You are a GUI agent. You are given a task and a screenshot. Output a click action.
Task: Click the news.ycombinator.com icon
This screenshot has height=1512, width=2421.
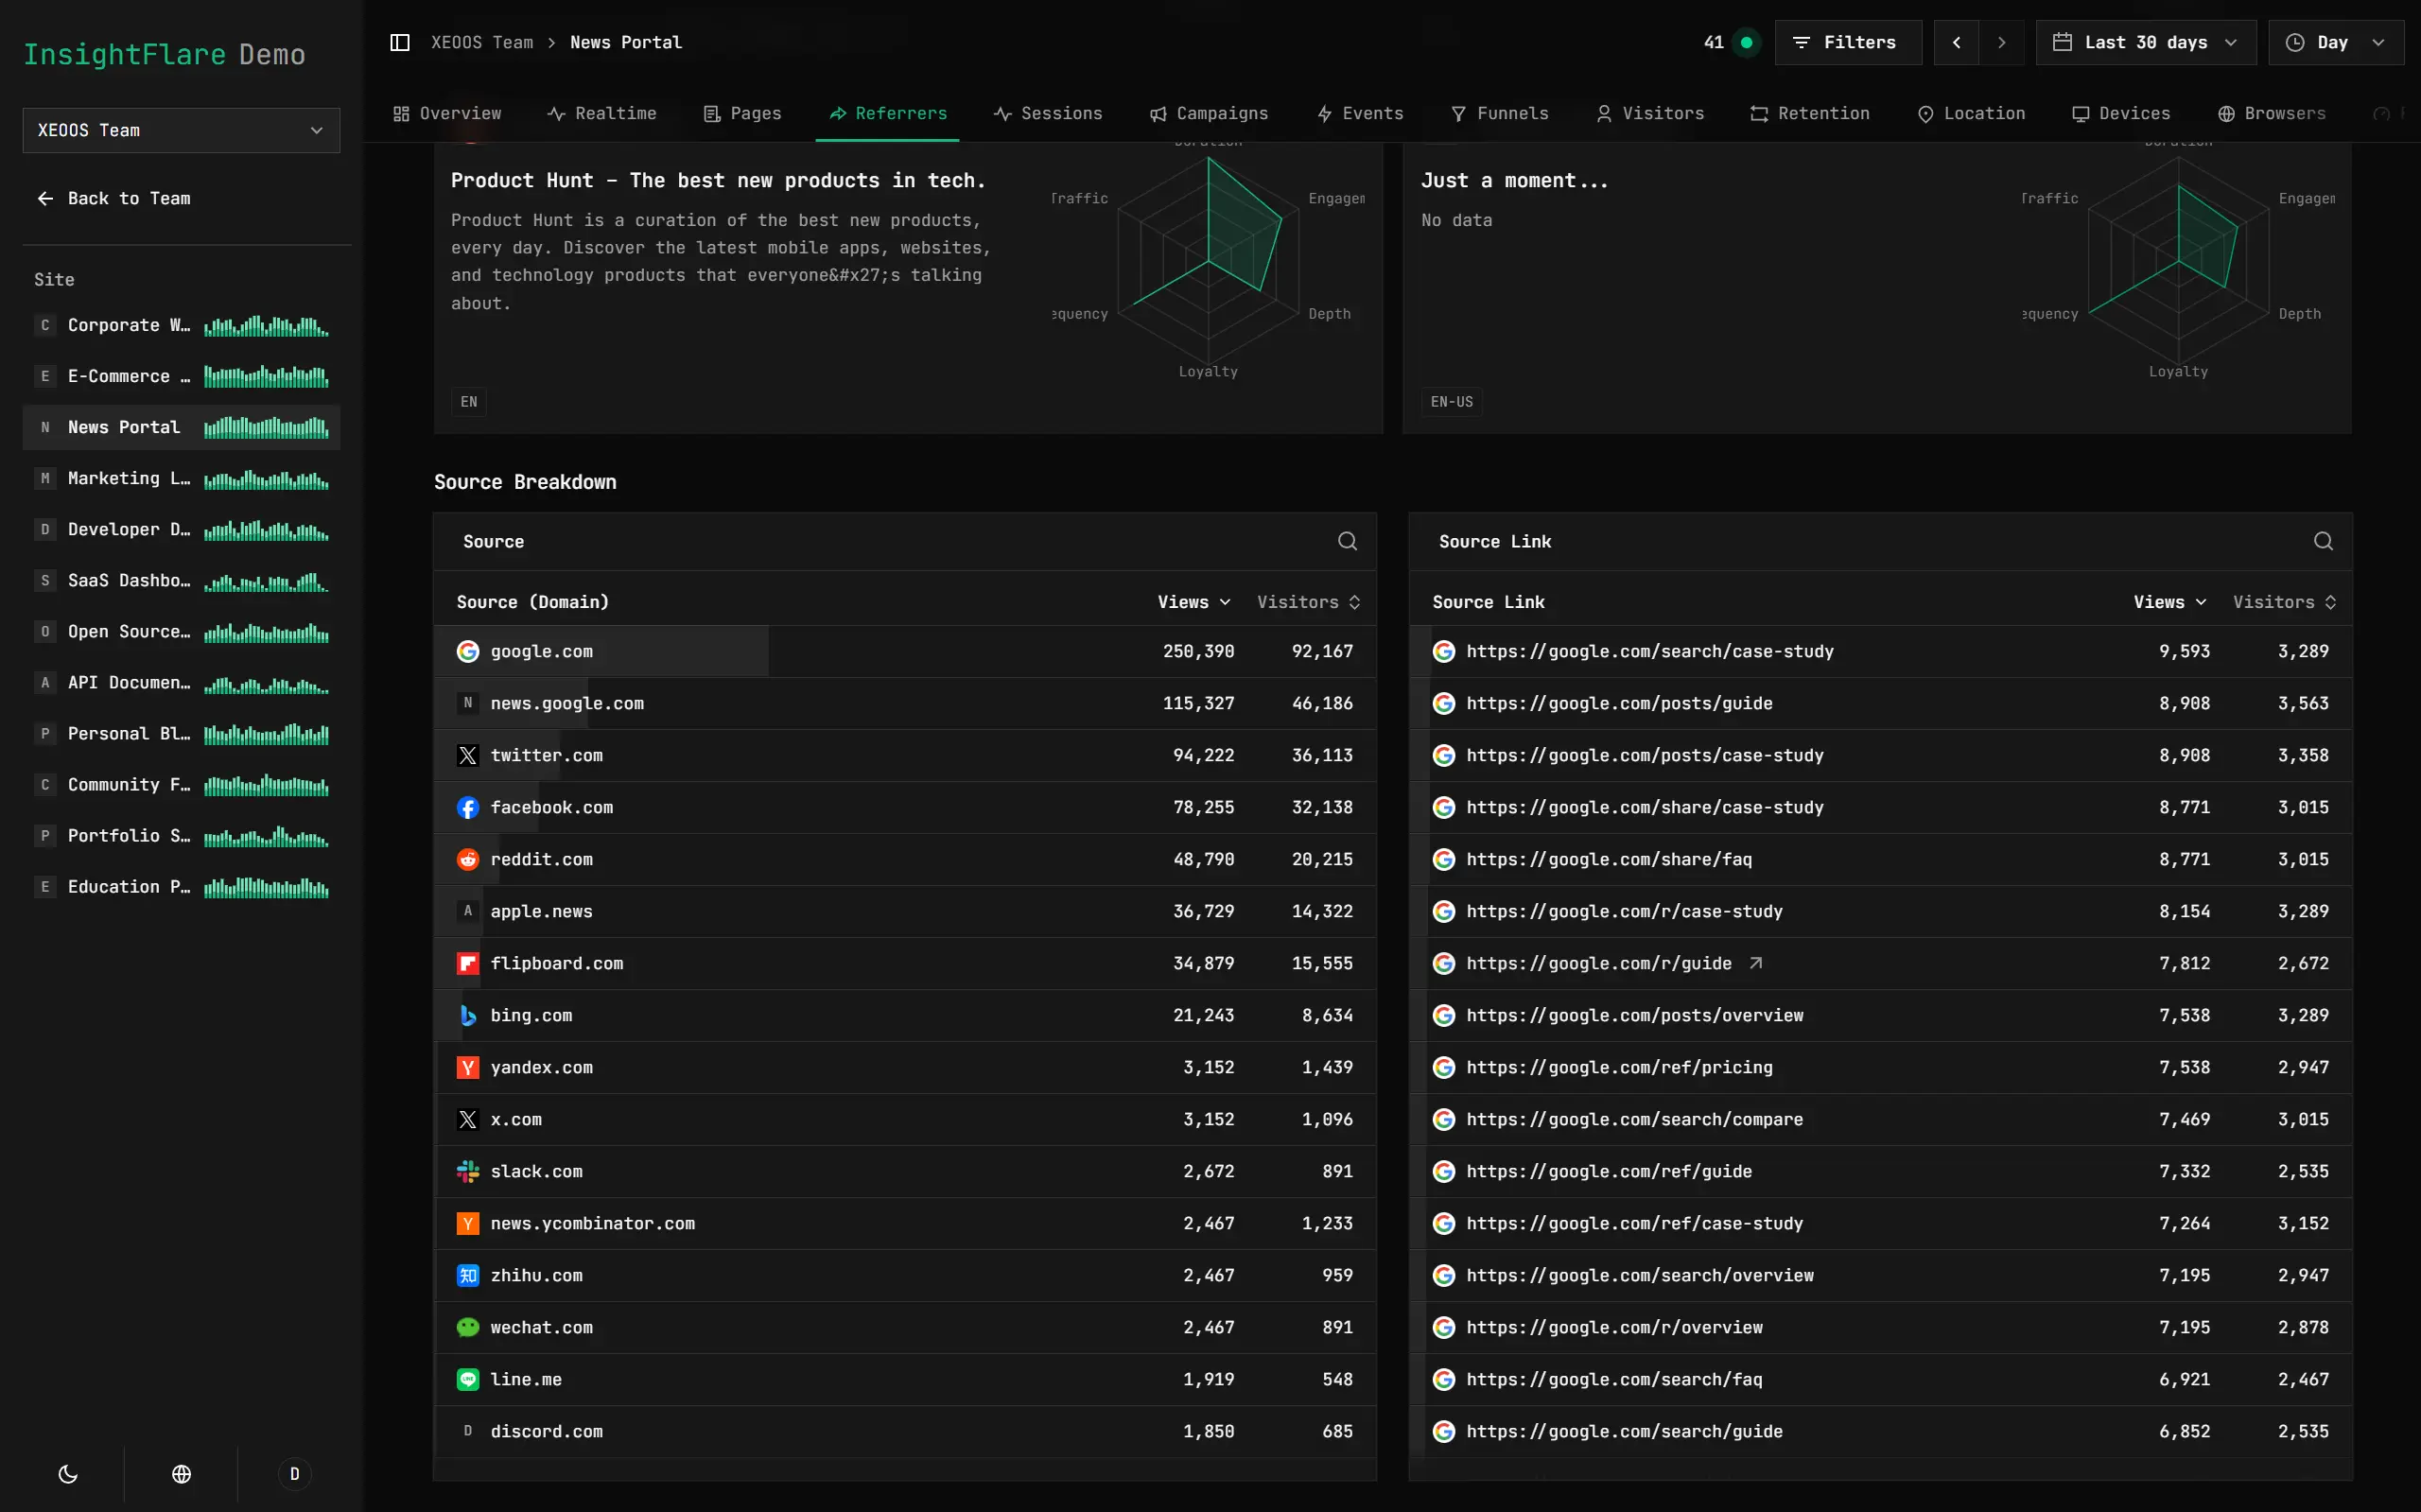pos(468,1224)
